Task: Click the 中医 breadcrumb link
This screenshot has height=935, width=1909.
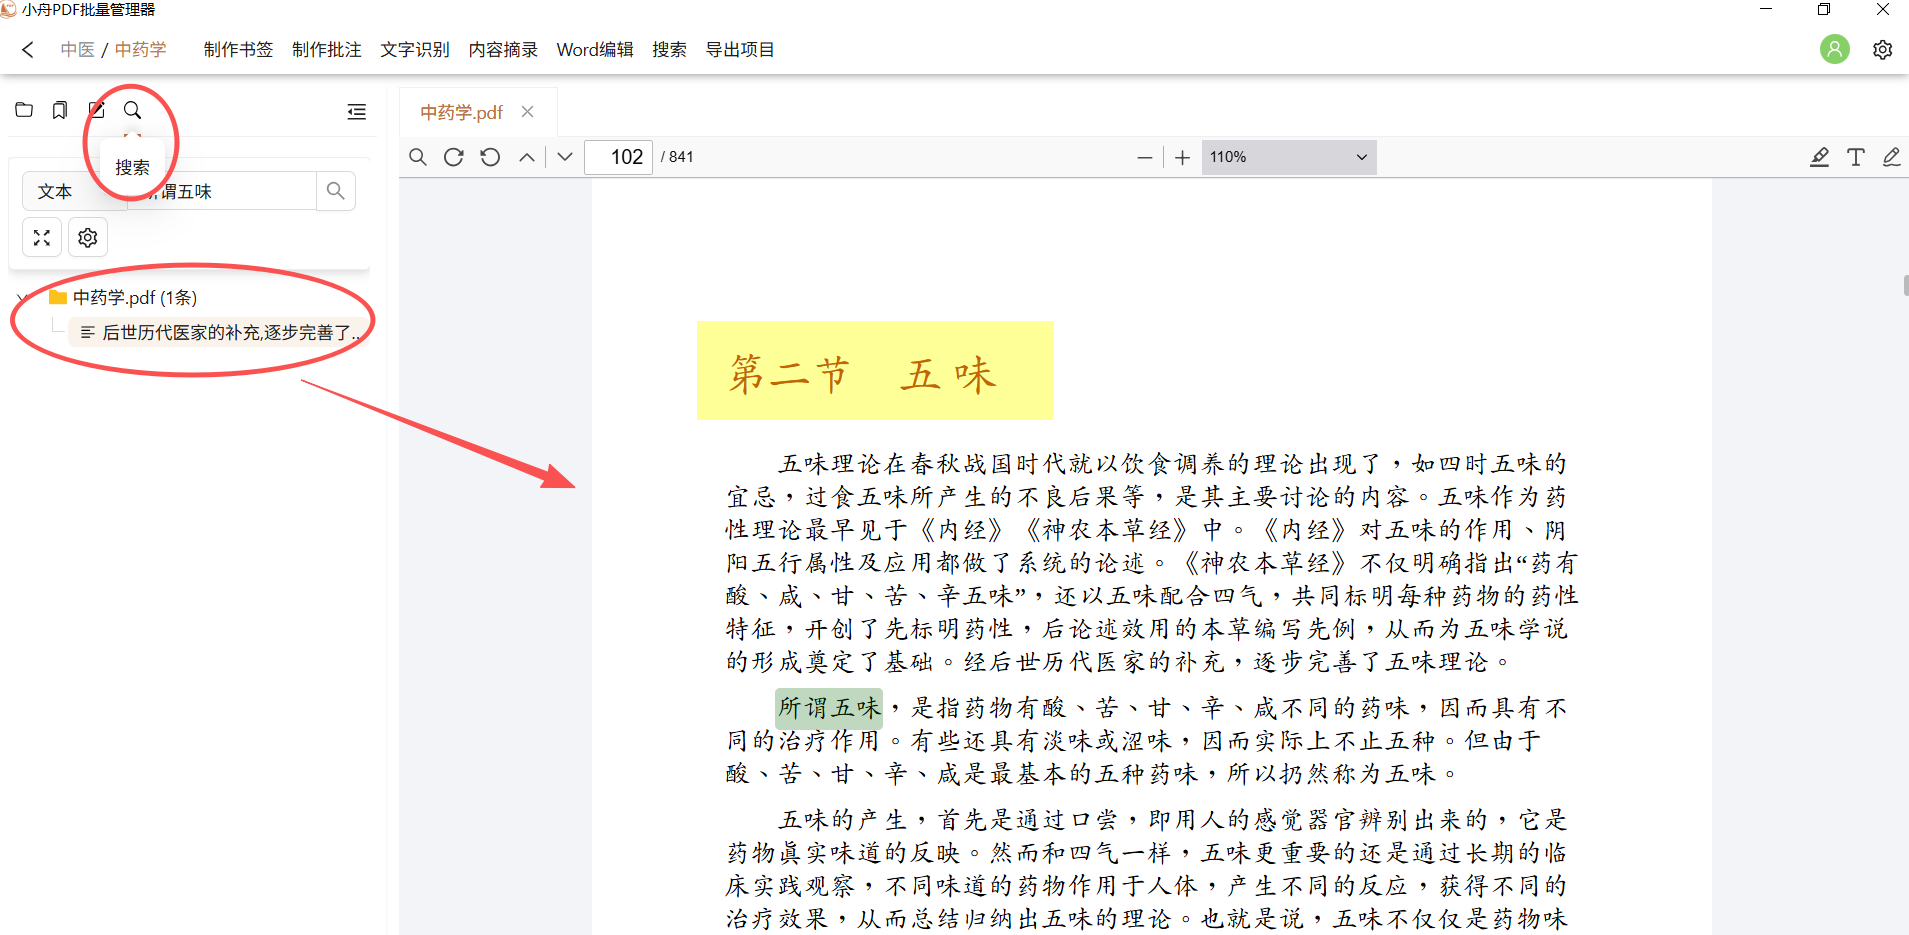Action: pos(77,50)
